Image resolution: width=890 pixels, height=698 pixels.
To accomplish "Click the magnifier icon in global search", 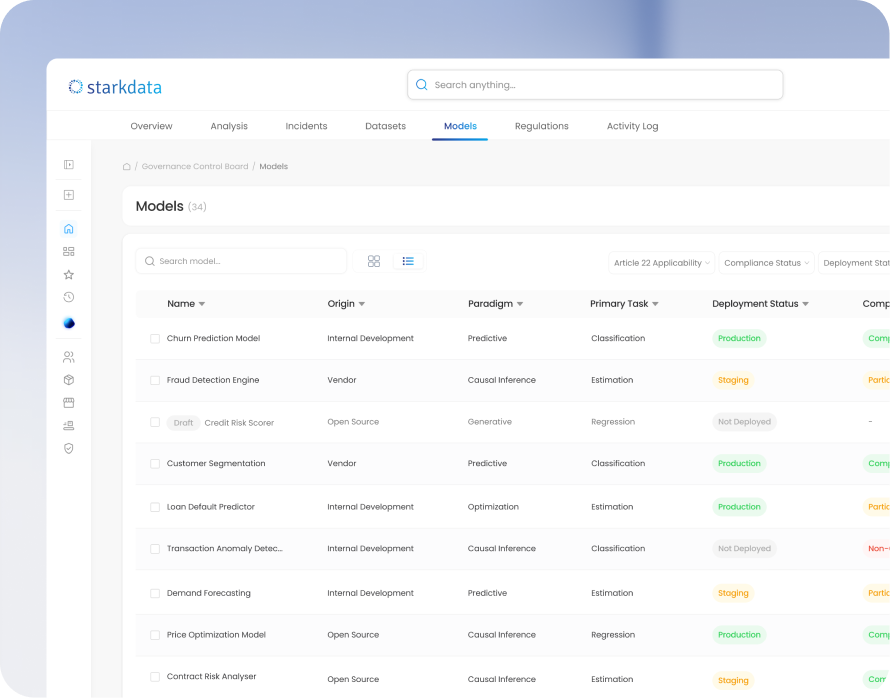I will [422, 85].
